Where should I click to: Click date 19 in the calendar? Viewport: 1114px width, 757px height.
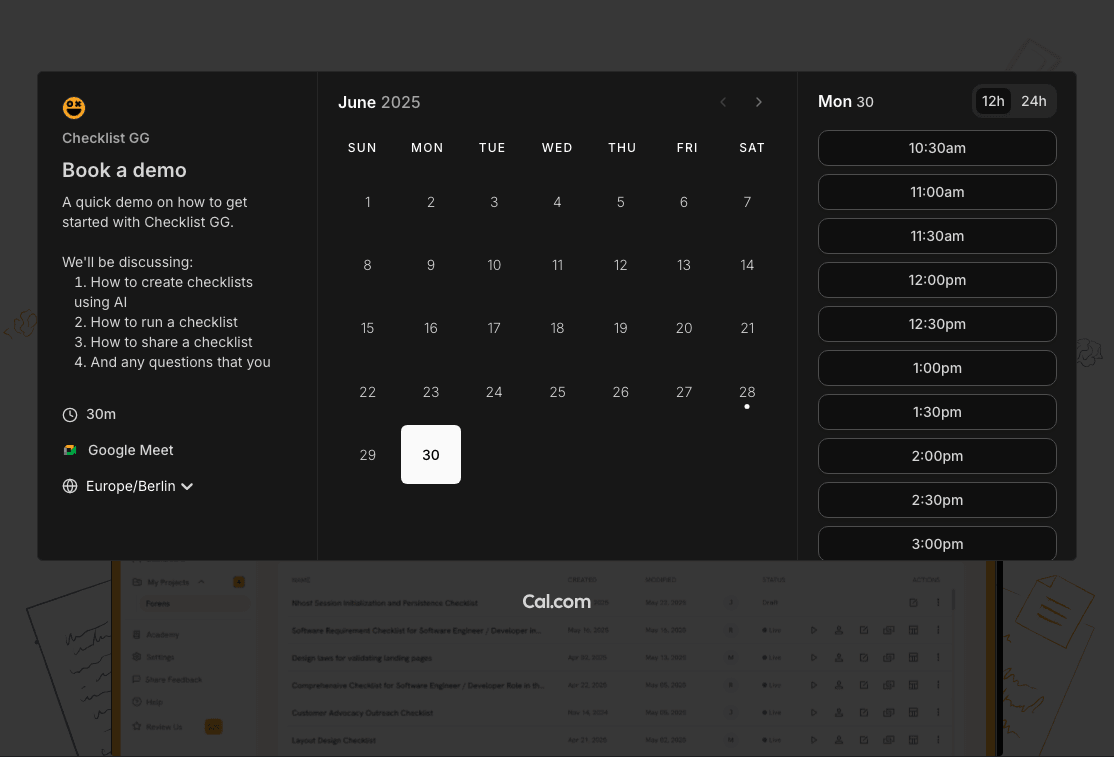tap(621, 328)
